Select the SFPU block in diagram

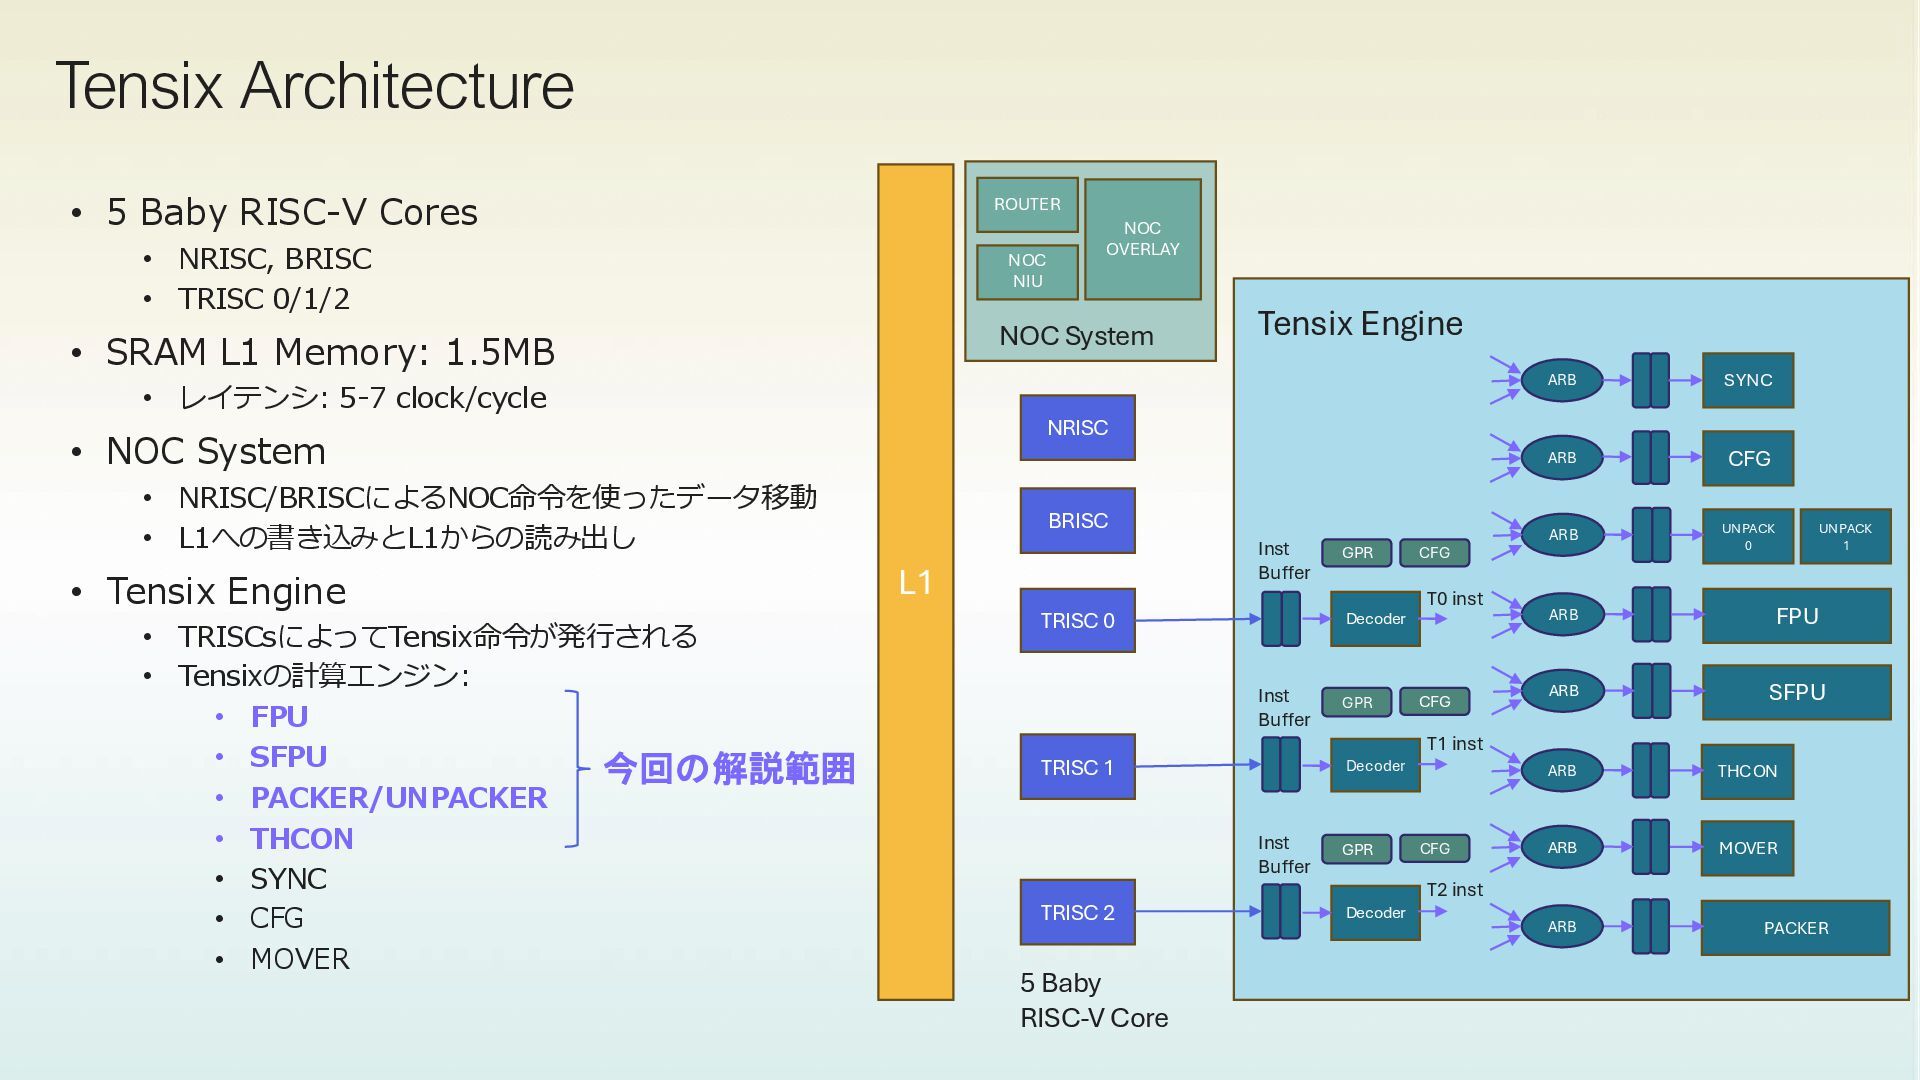[1796, 692]
